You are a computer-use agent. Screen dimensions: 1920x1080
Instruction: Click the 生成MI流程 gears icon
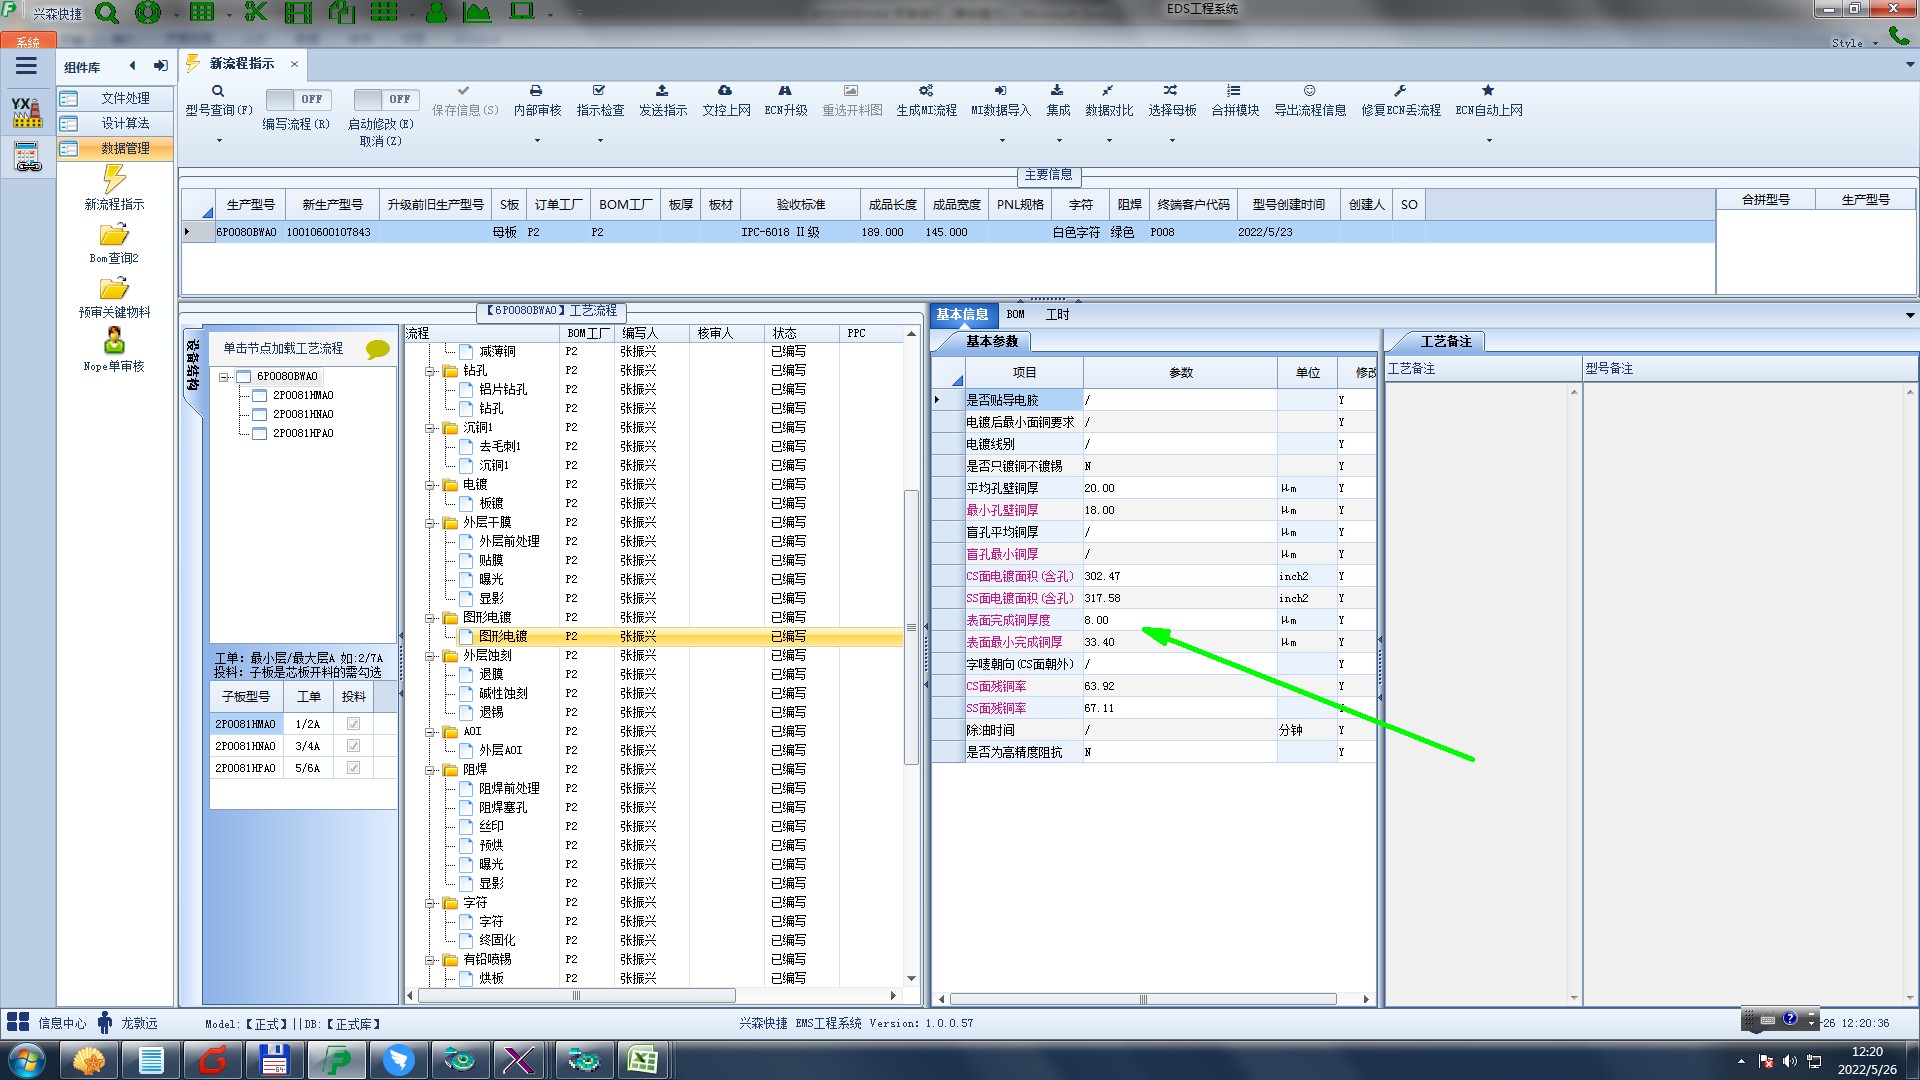926,91
